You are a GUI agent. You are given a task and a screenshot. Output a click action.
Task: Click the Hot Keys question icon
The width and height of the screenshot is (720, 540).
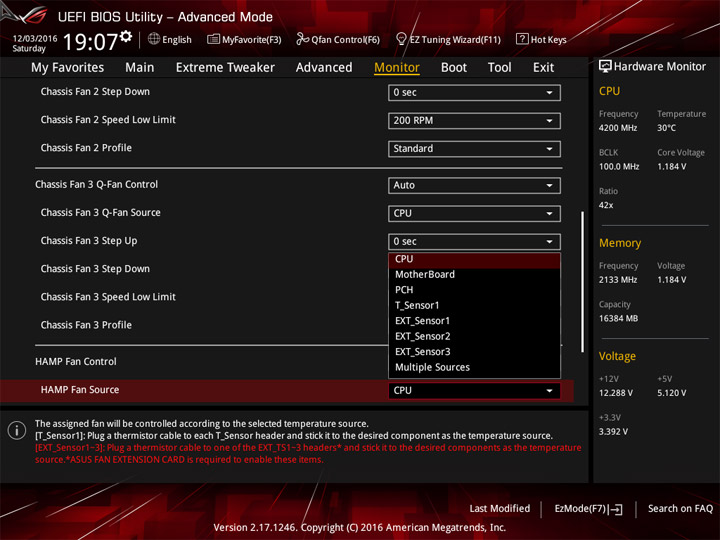click(522, 39)
